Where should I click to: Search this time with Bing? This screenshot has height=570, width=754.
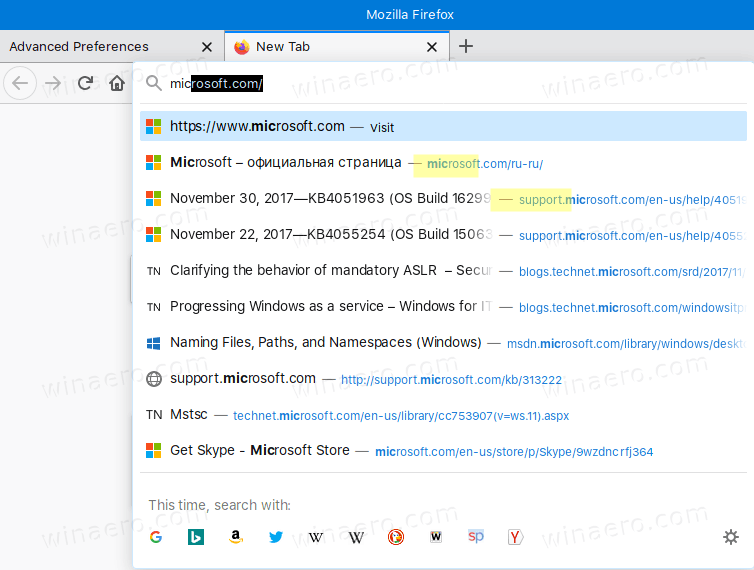[x=196, y=537]
